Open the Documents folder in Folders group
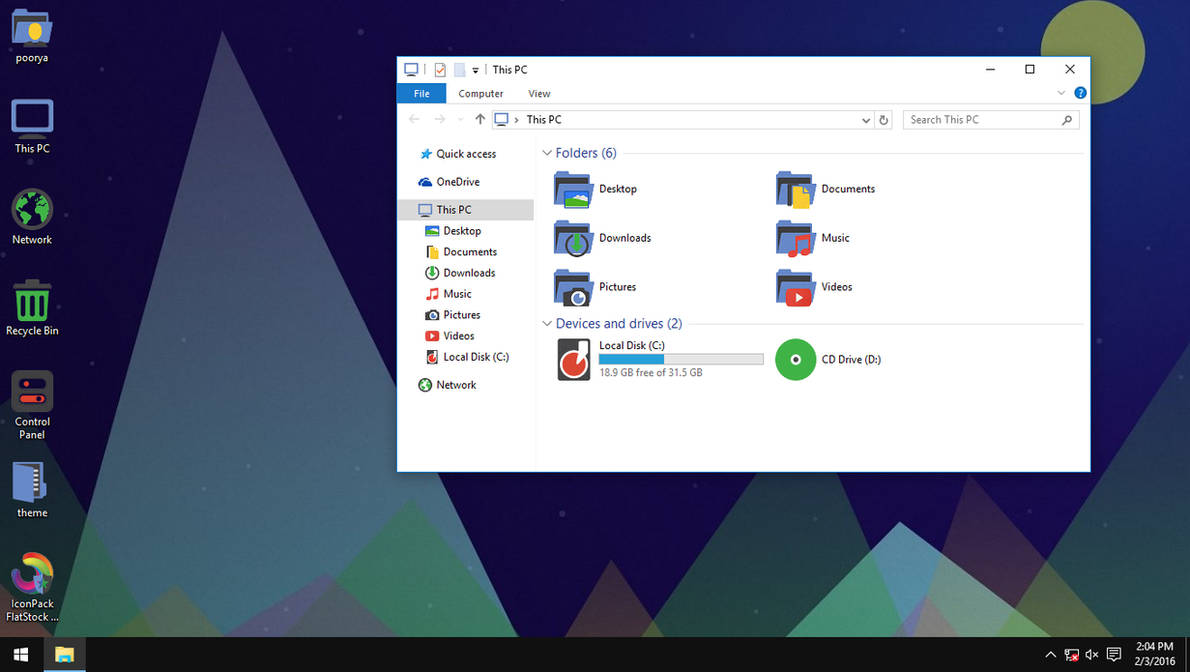 tap(795, 189)
